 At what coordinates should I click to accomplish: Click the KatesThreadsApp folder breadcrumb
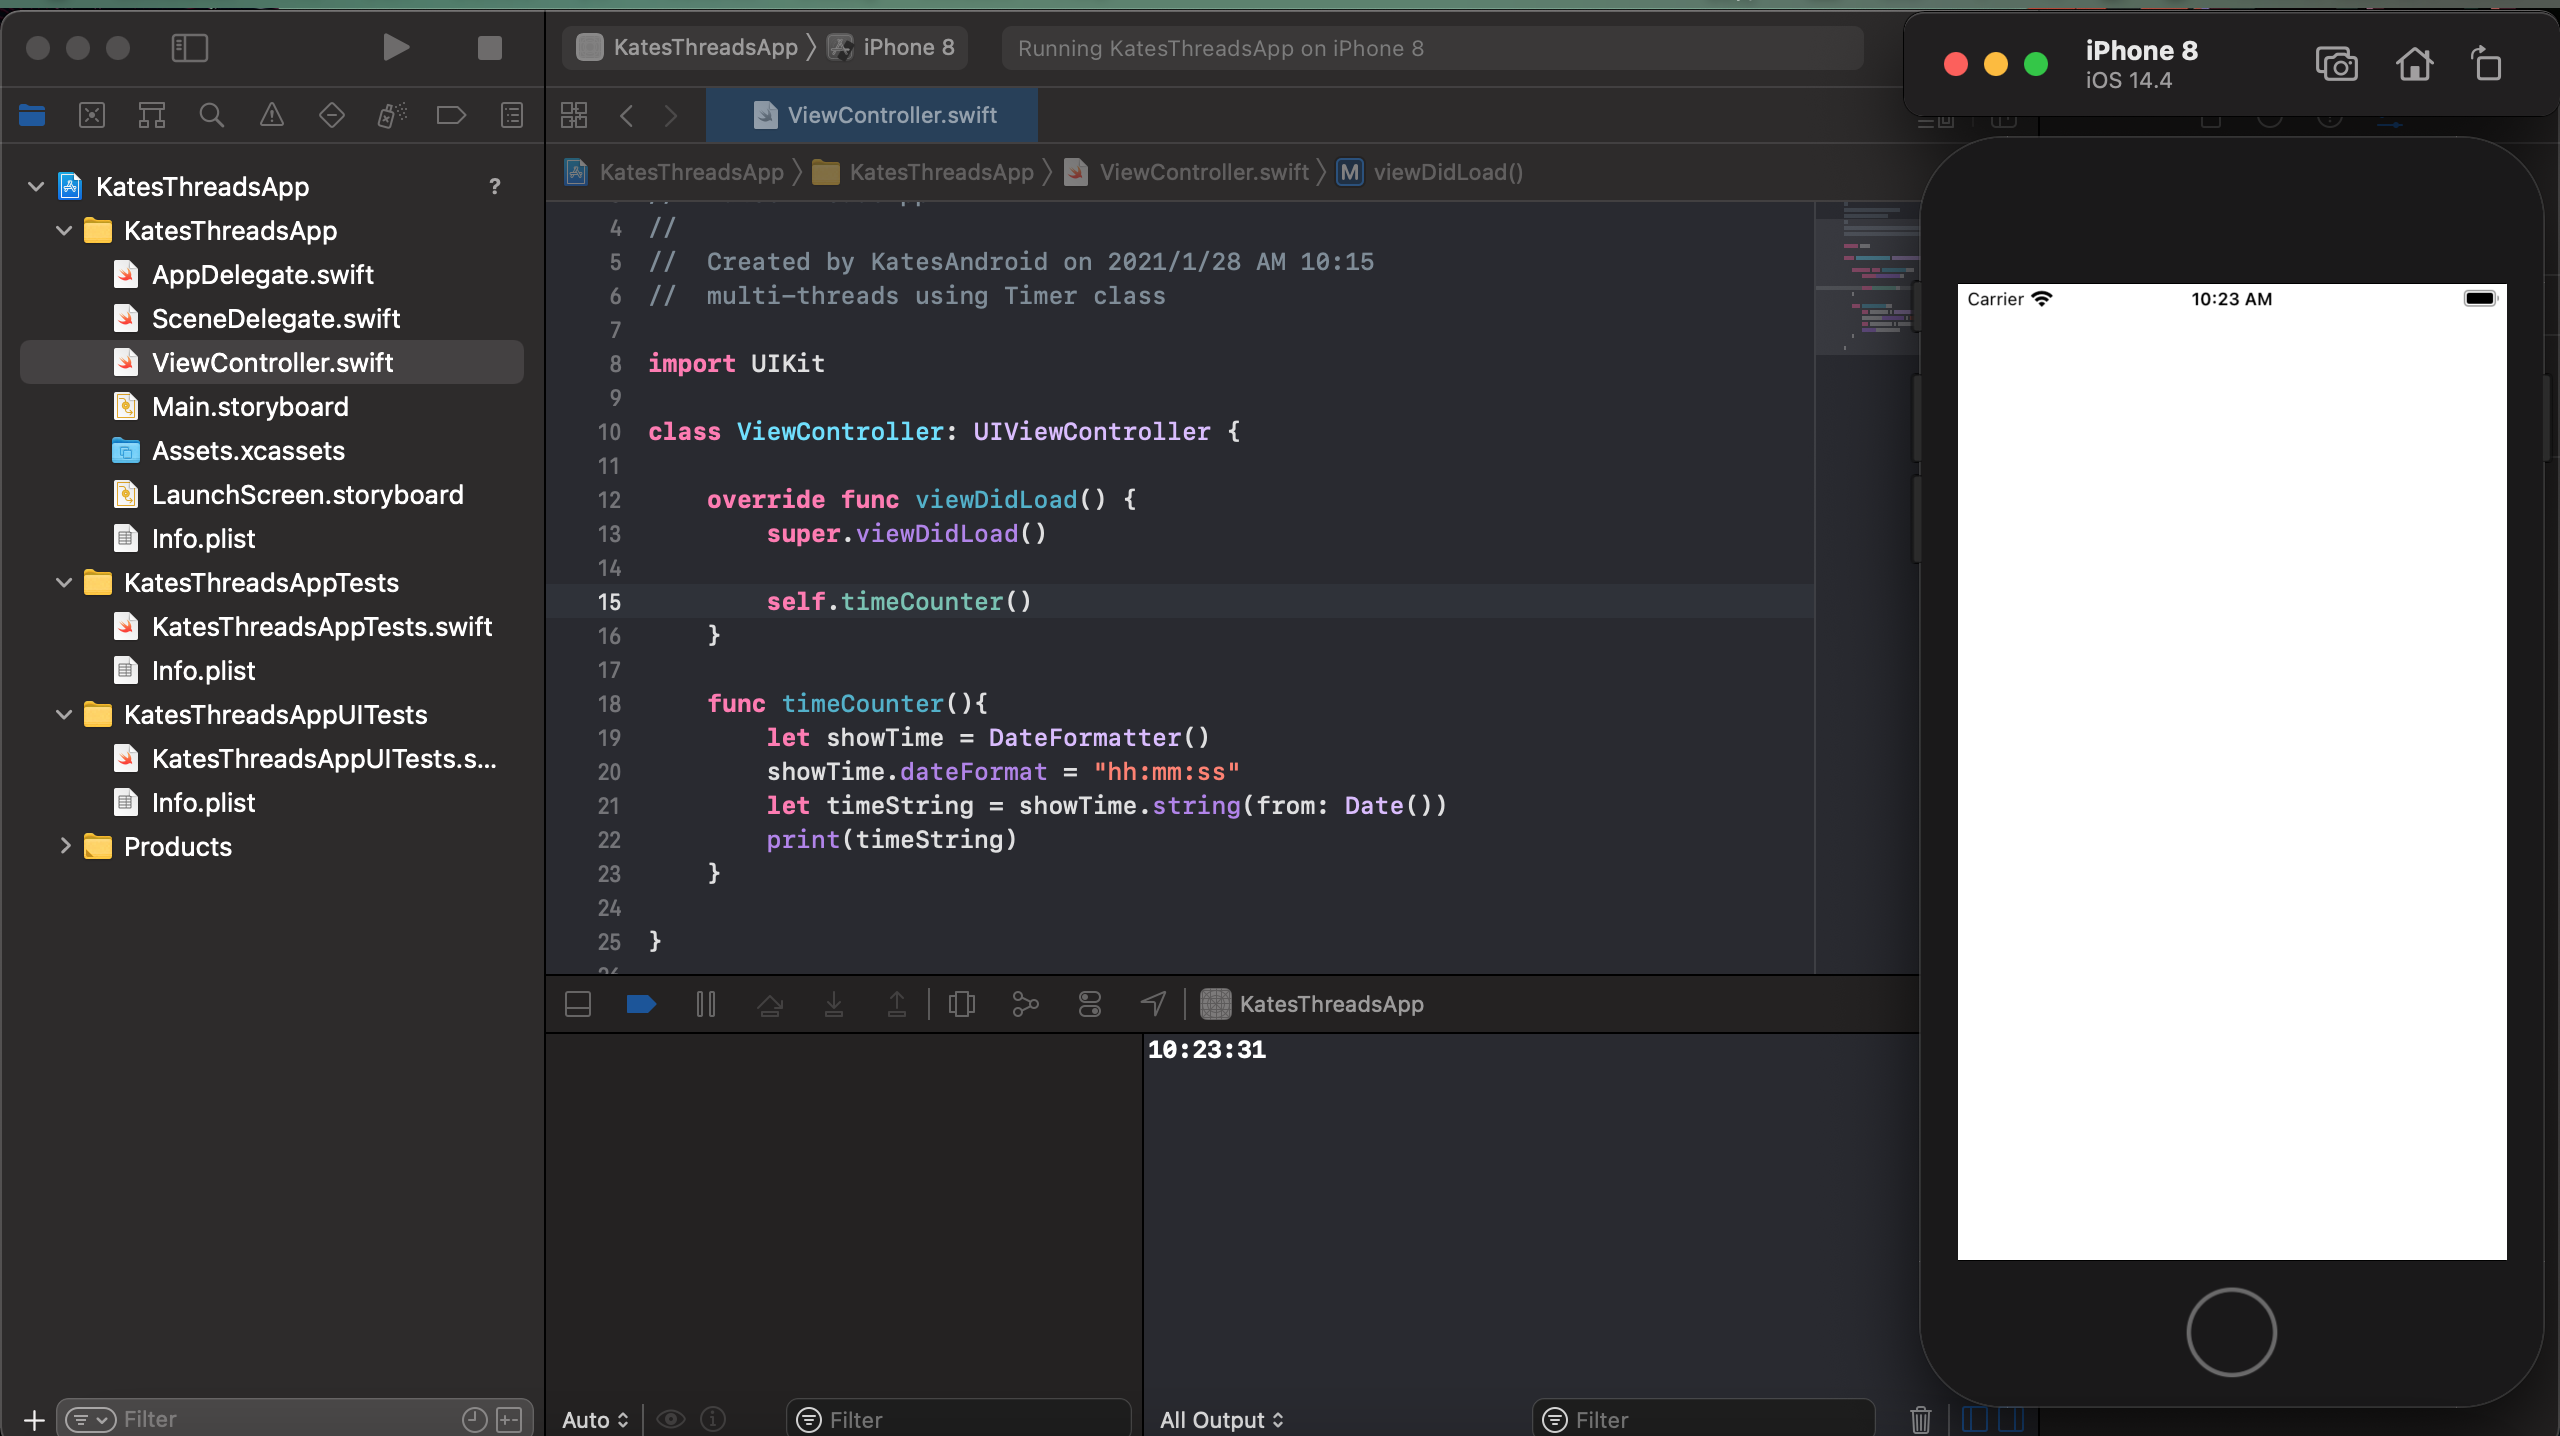point(923,172)
